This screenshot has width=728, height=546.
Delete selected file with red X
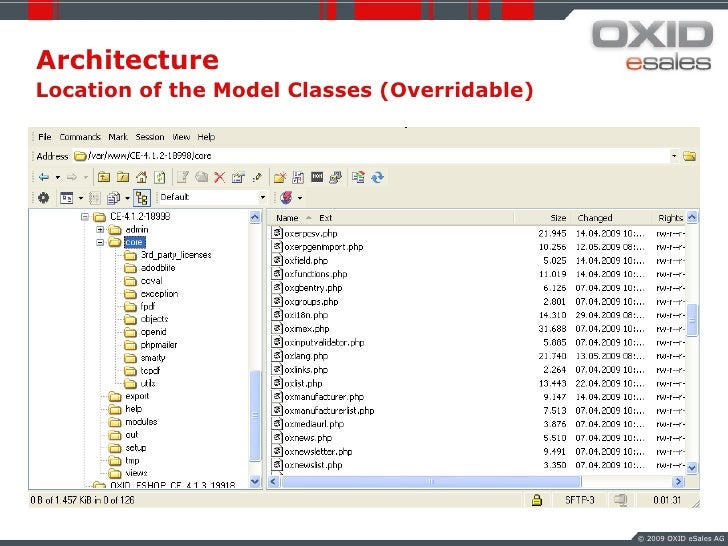coord(220,177)
